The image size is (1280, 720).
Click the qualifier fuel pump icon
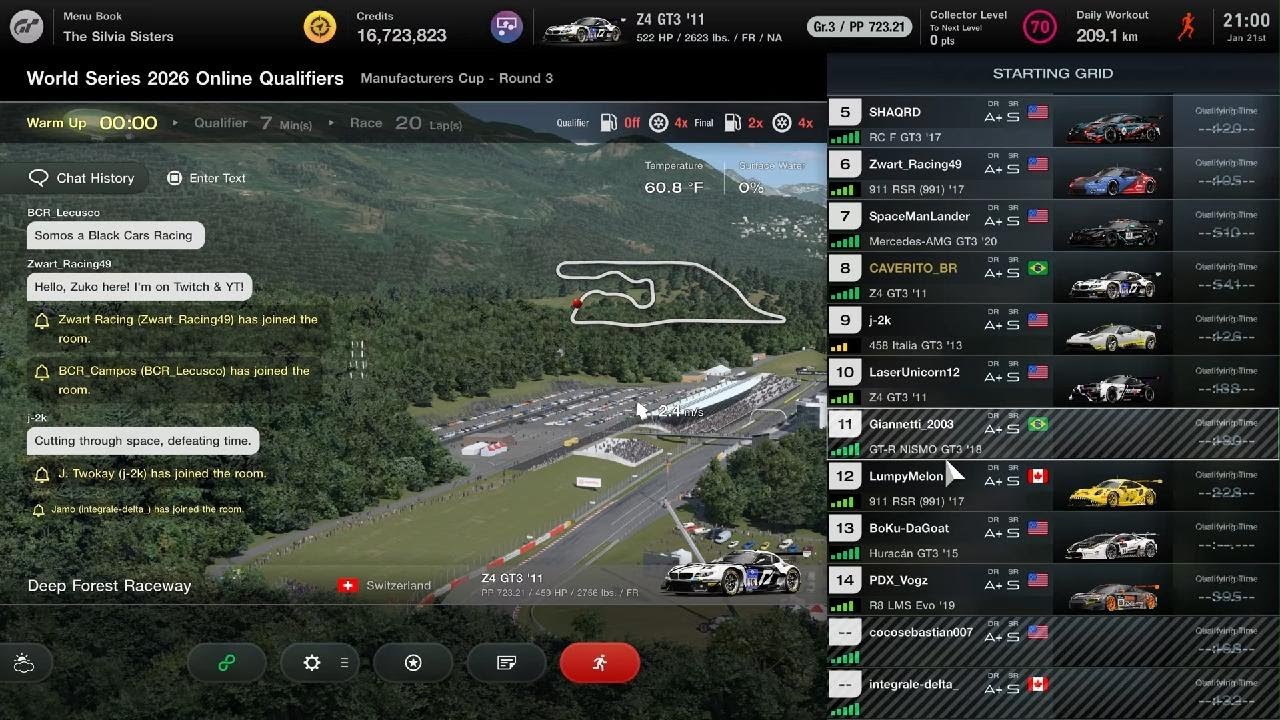[x=608, y=123]
